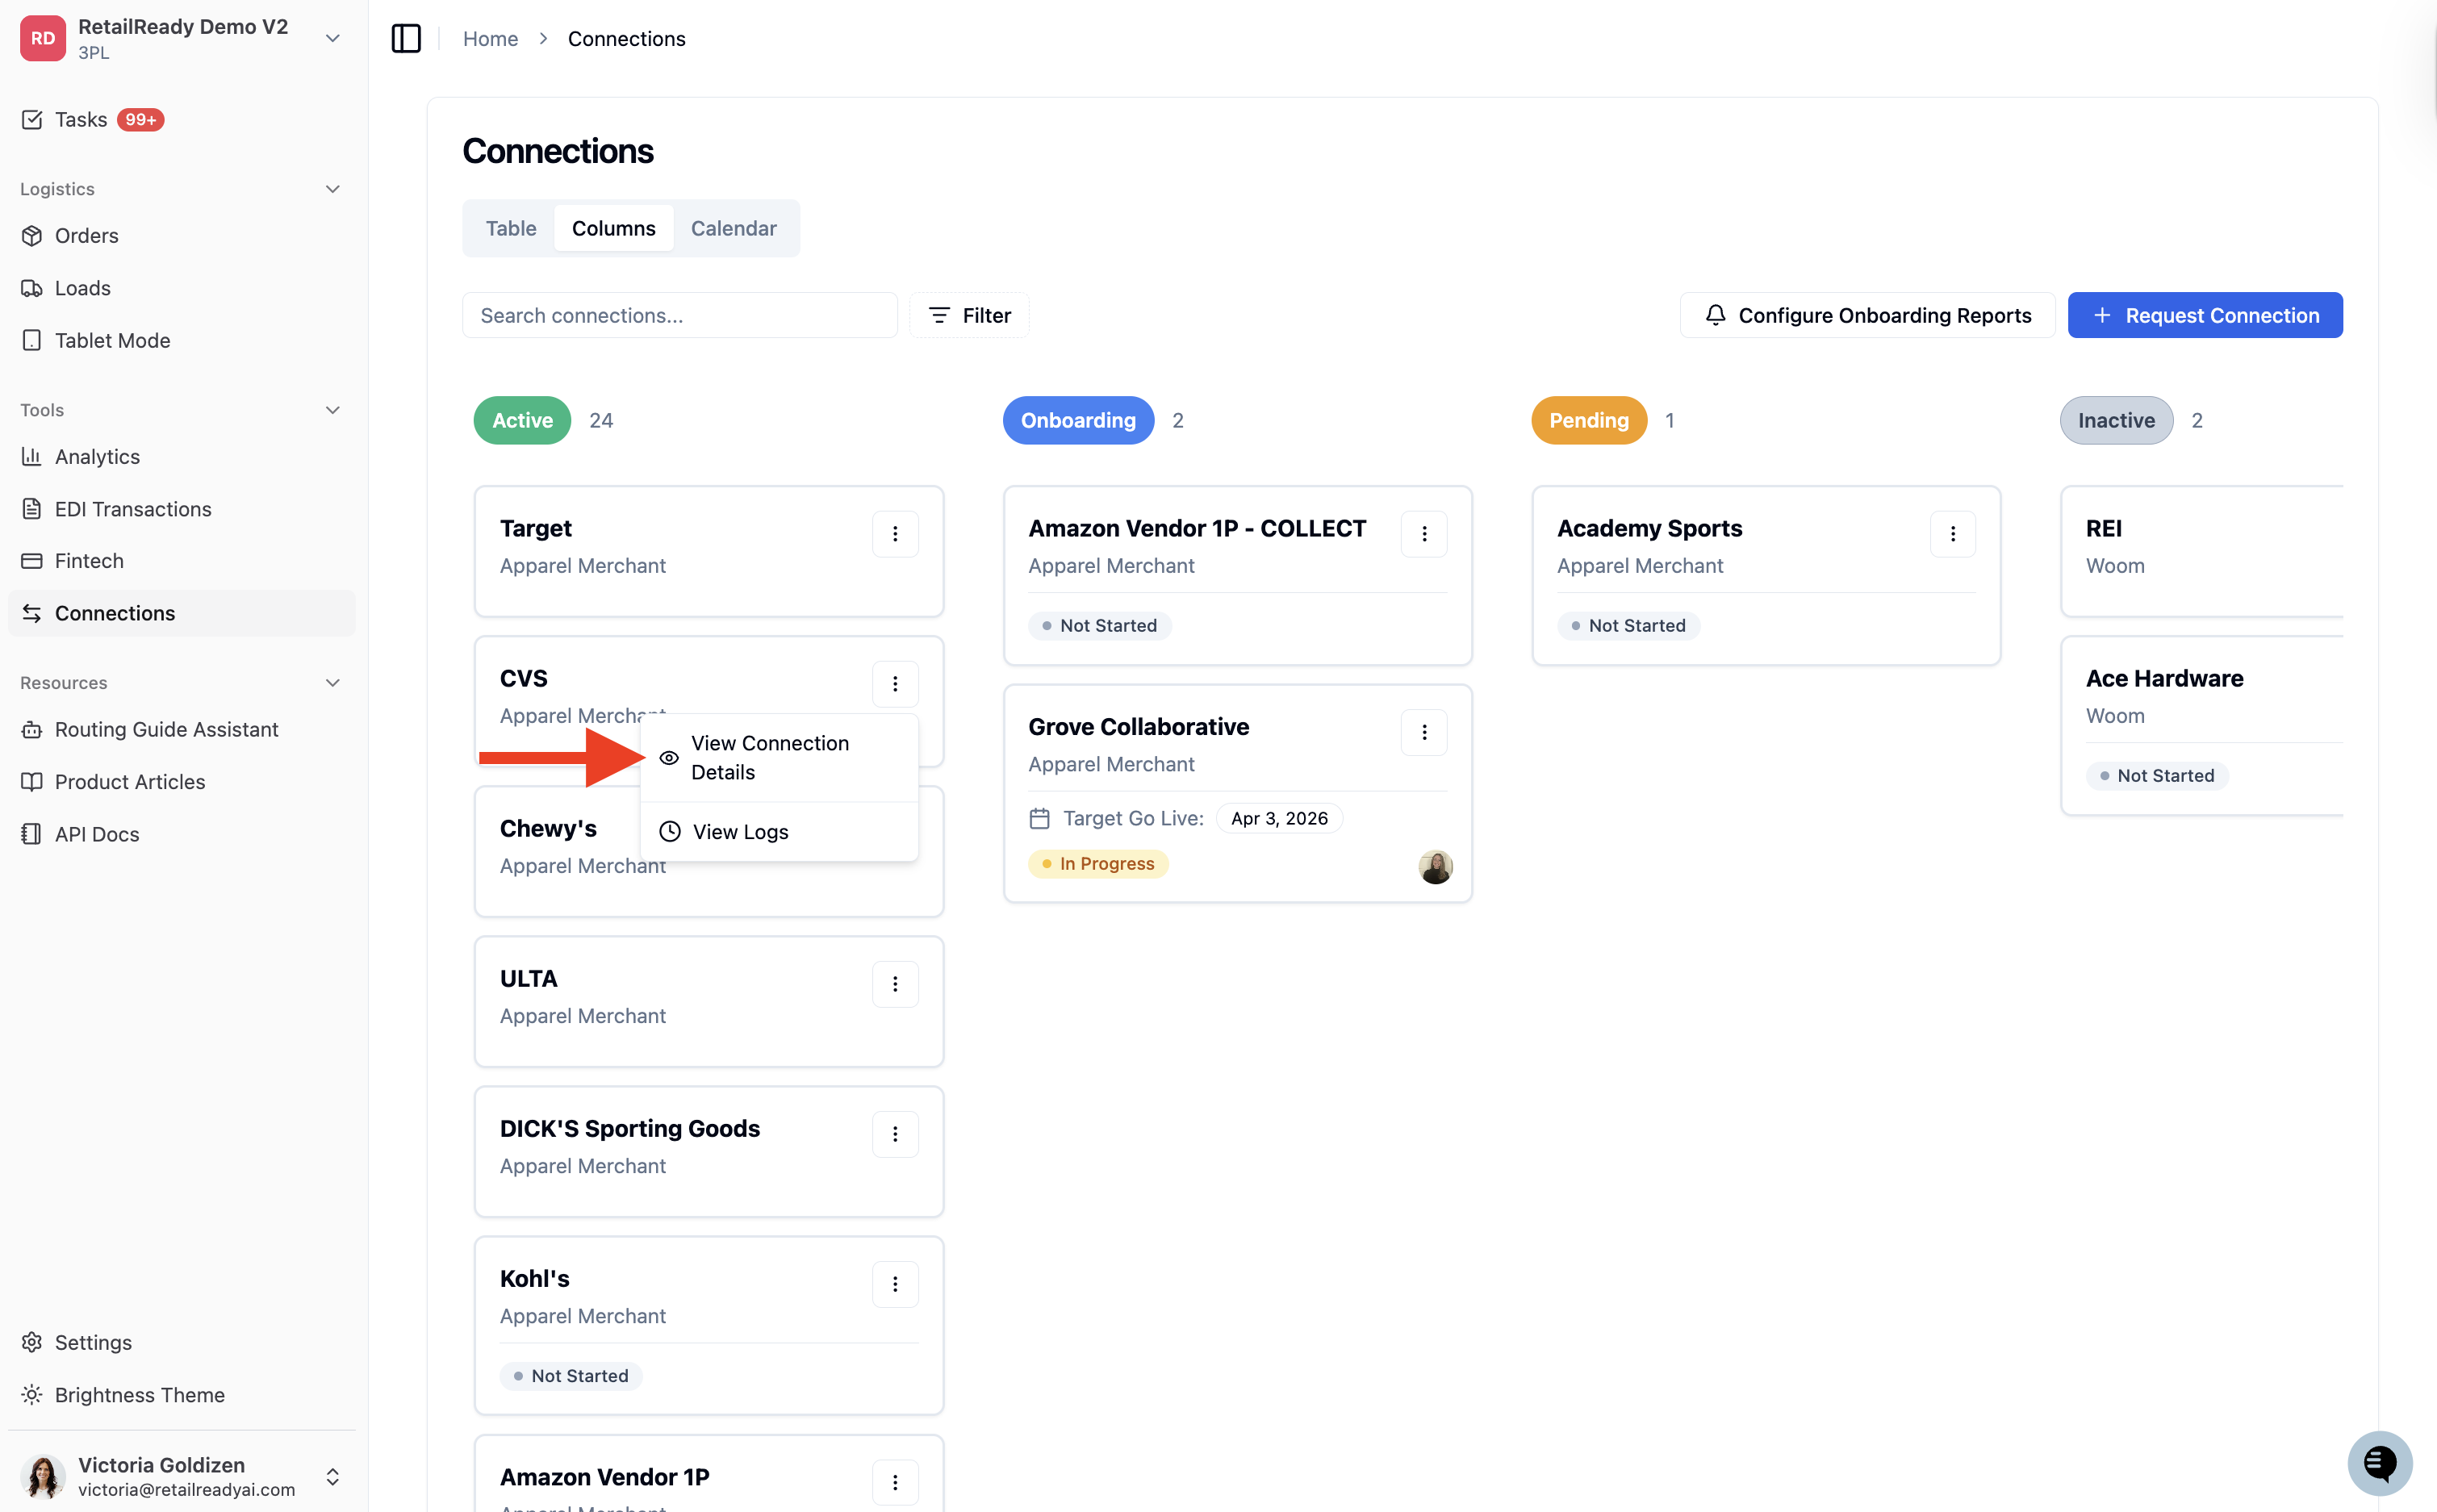The image size is (2437, 1512).
Task: Switch to the Calendar view tab
Action: pyautogui.click(x=733, y=228)
